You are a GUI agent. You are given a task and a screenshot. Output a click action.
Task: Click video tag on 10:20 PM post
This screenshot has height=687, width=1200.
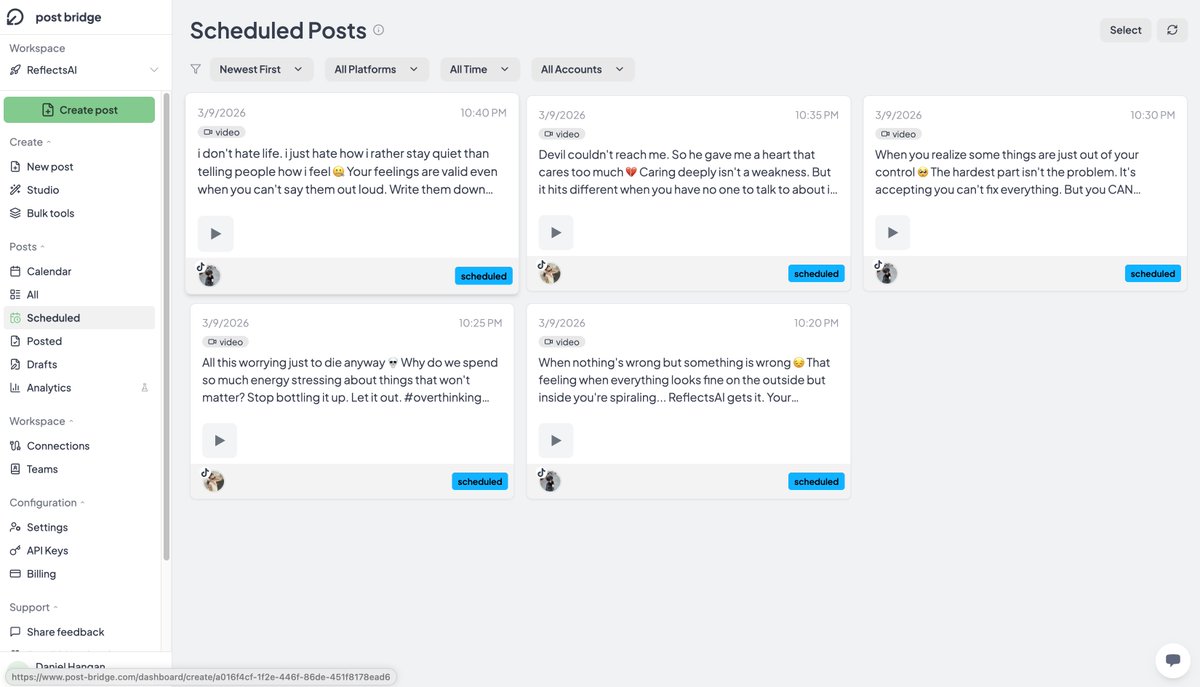click(x=563, y=342)
